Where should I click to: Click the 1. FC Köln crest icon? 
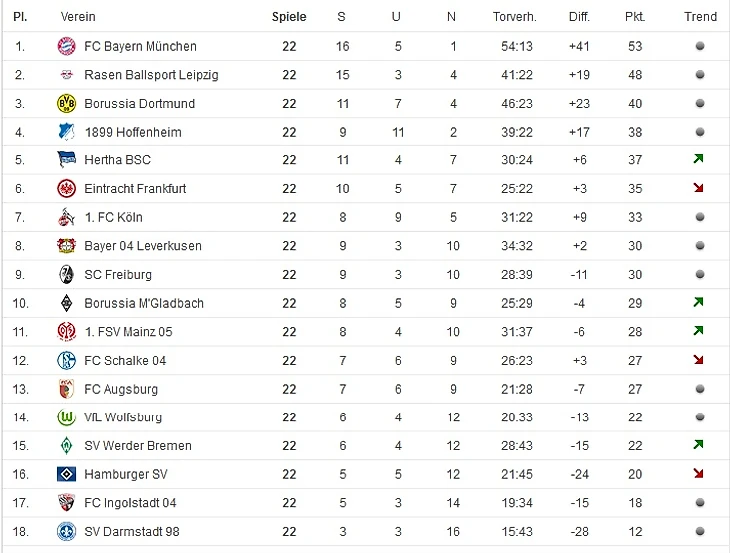pyautogui.click(x=66, y=217)
